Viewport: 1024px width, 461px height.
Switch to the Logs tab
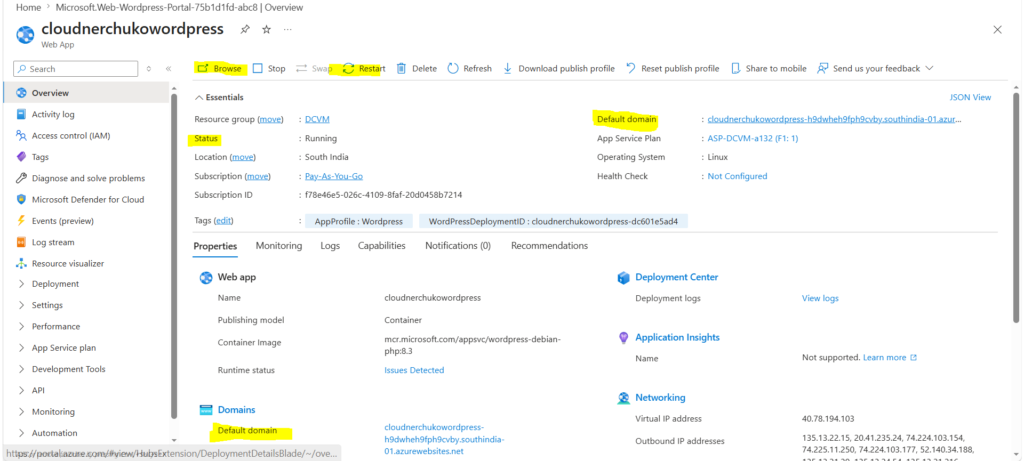click(x=330, y=246)
